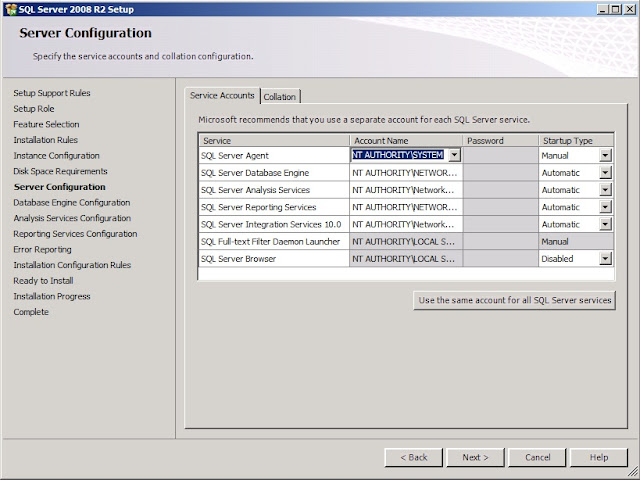Image resolution: width=640 pixels, height=480 pixels.
Task: Cancel the SQL Server setup
Action: point(537,458)
